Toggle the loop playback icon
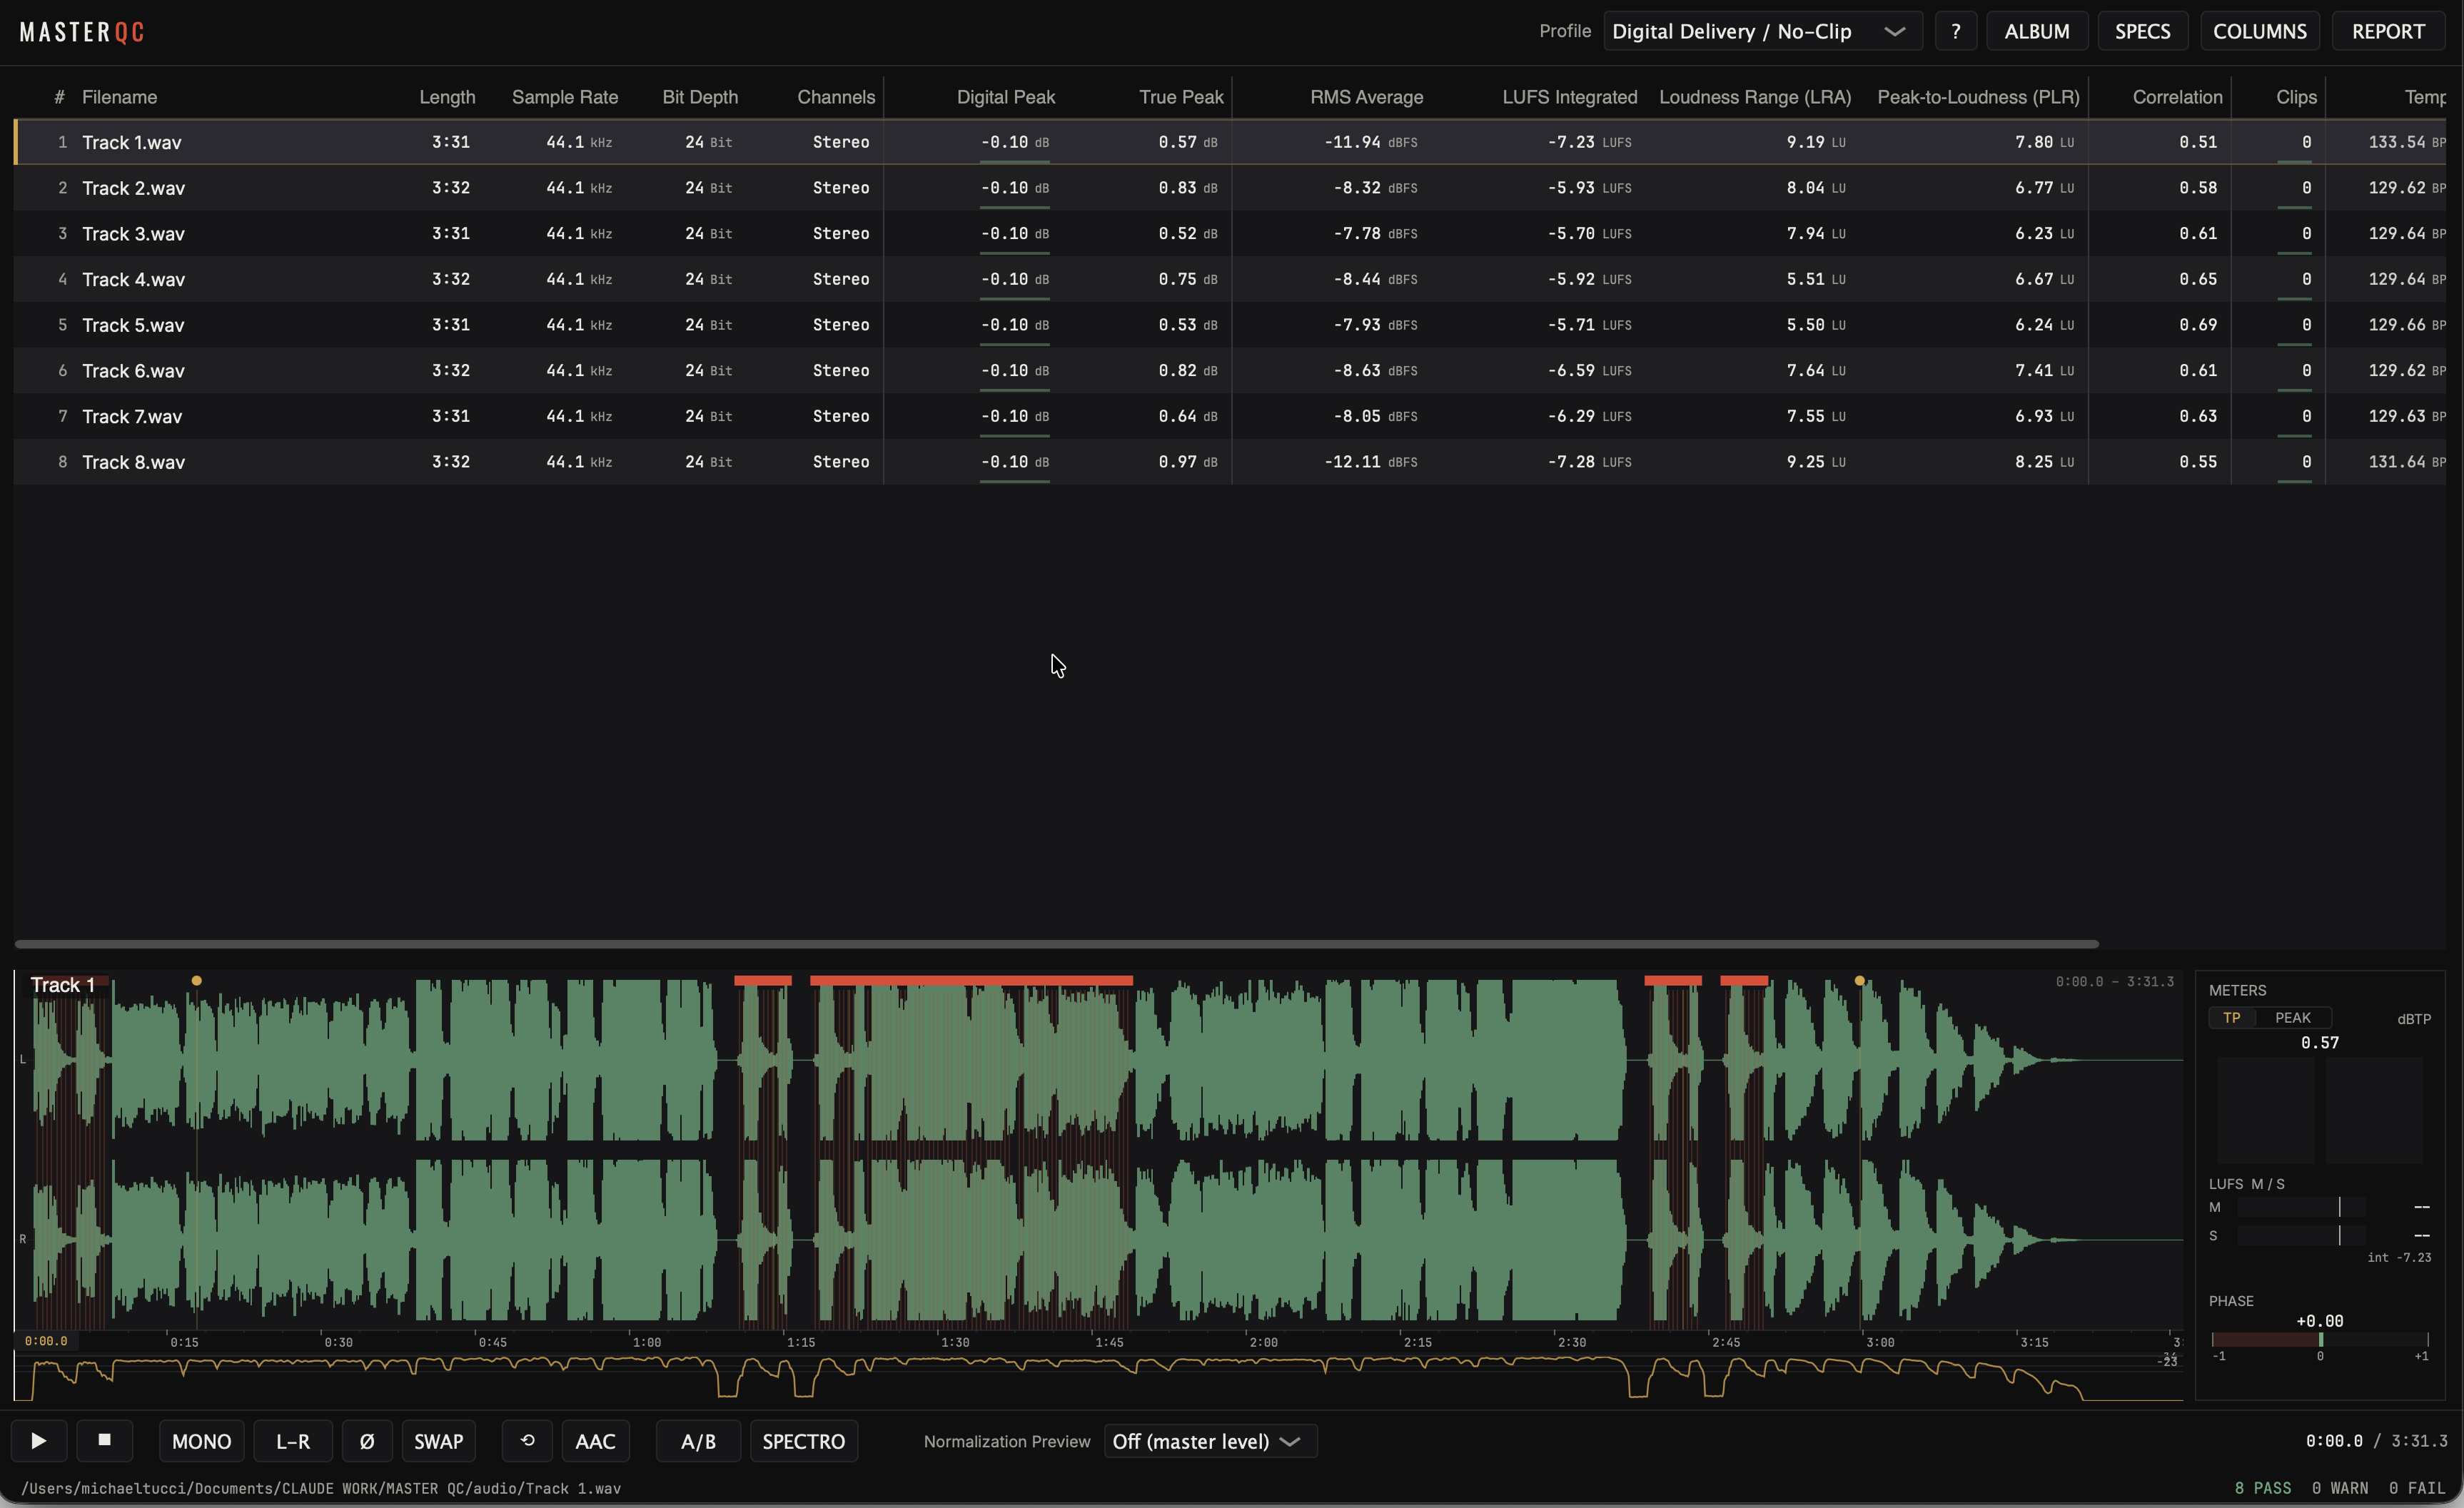 tap(528, 1441)
